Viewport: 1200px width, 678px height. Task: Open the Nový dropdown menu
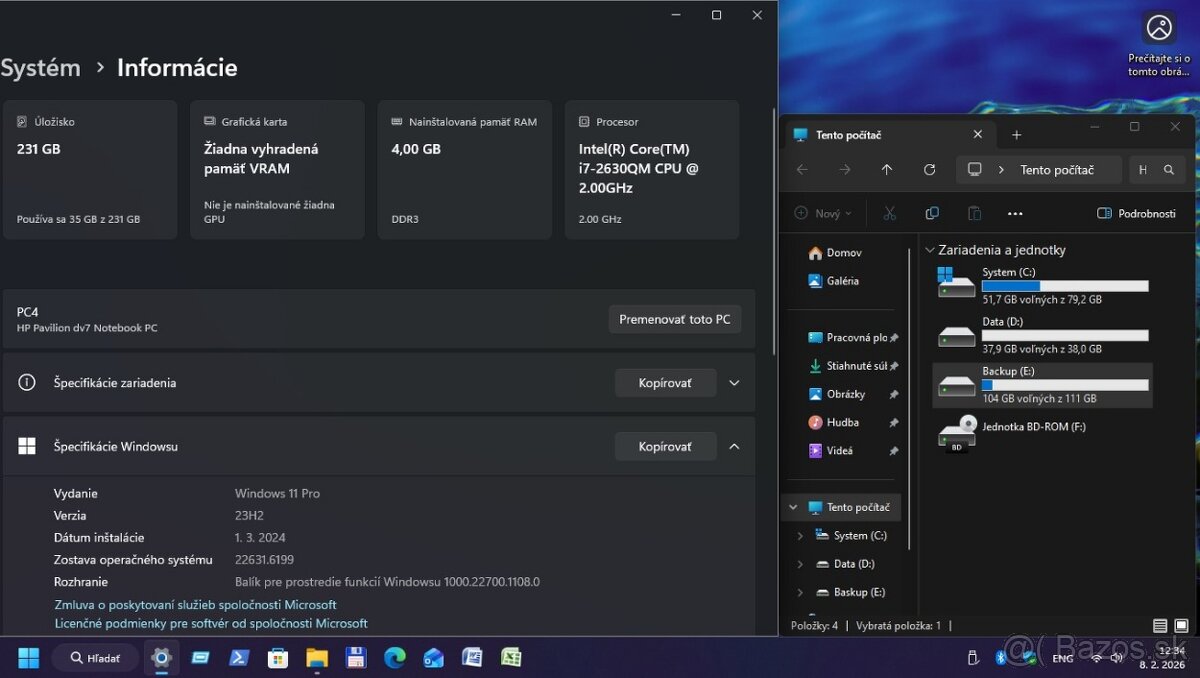tap(822, 213)
